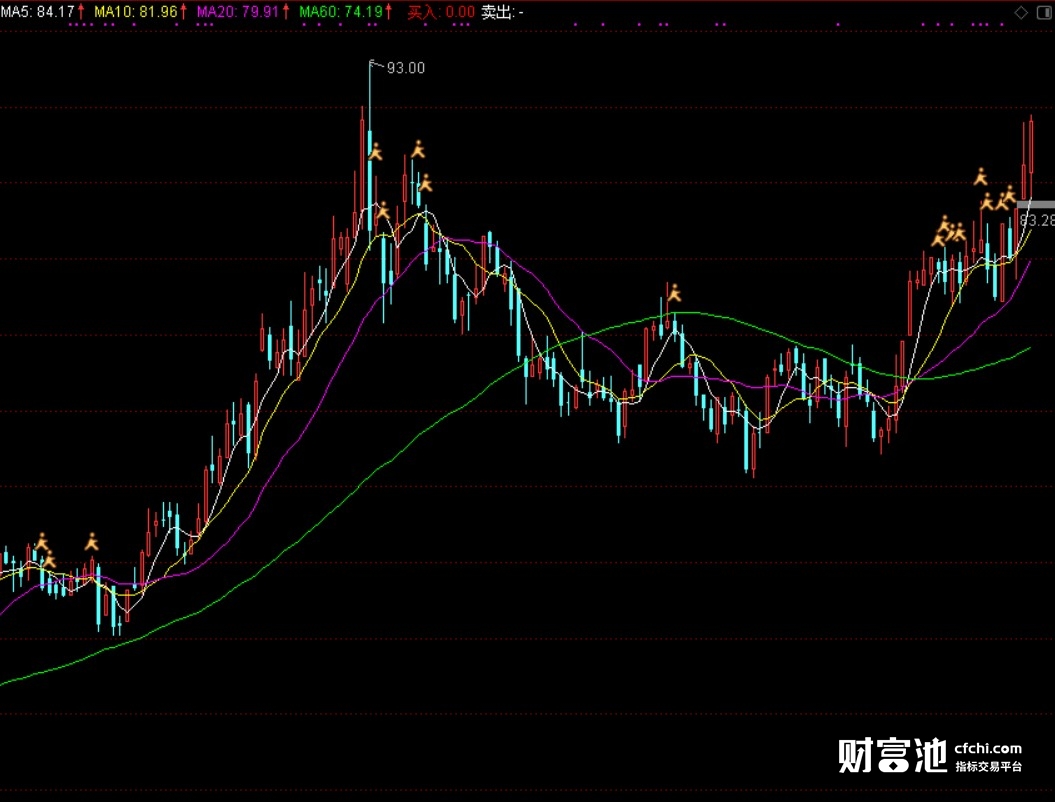
Task: Click the upper signal figure of the lower-left pair
Action: pos(42,542)
